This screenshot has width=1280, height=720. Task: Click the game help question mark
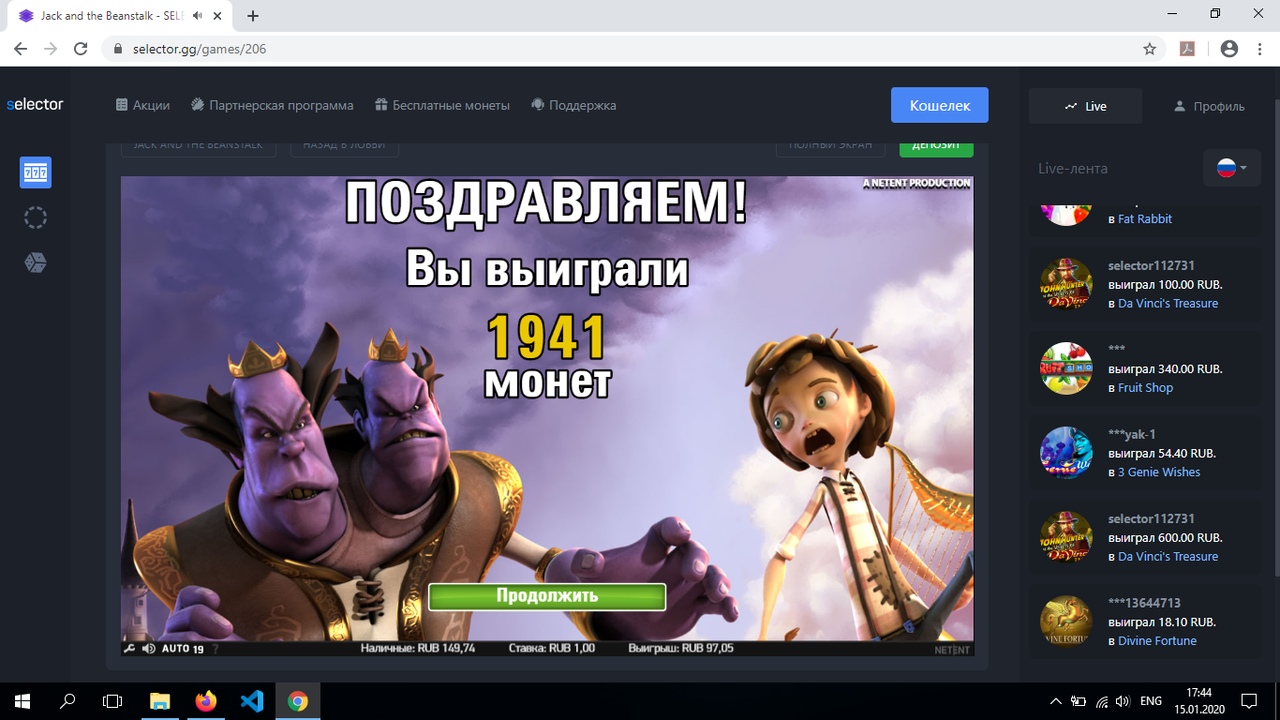coord(215,648)
